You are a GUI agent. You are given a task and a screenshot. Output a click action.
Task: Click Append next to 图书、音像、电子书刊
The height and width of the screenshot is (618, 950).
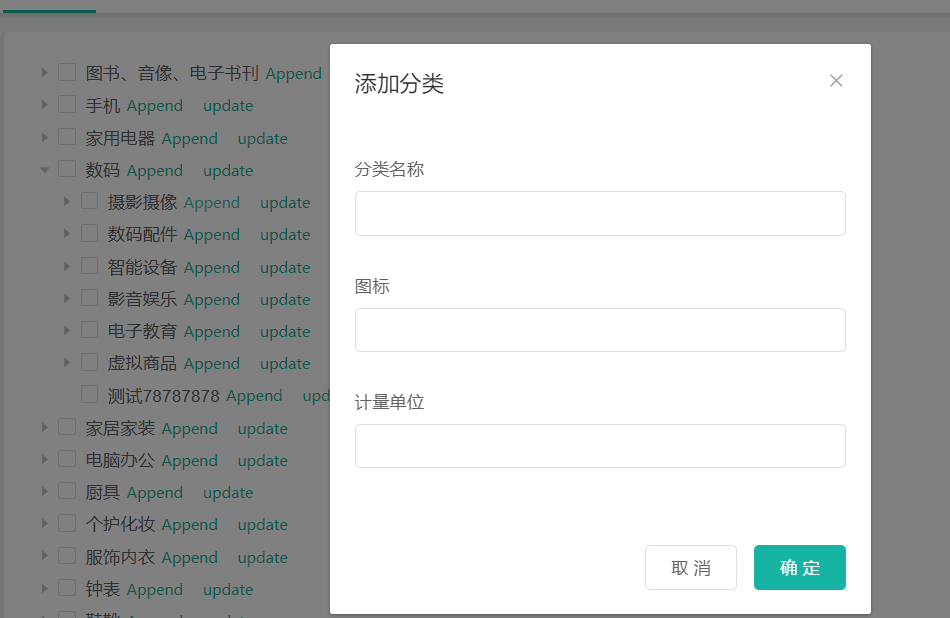[x=294, y=74]
